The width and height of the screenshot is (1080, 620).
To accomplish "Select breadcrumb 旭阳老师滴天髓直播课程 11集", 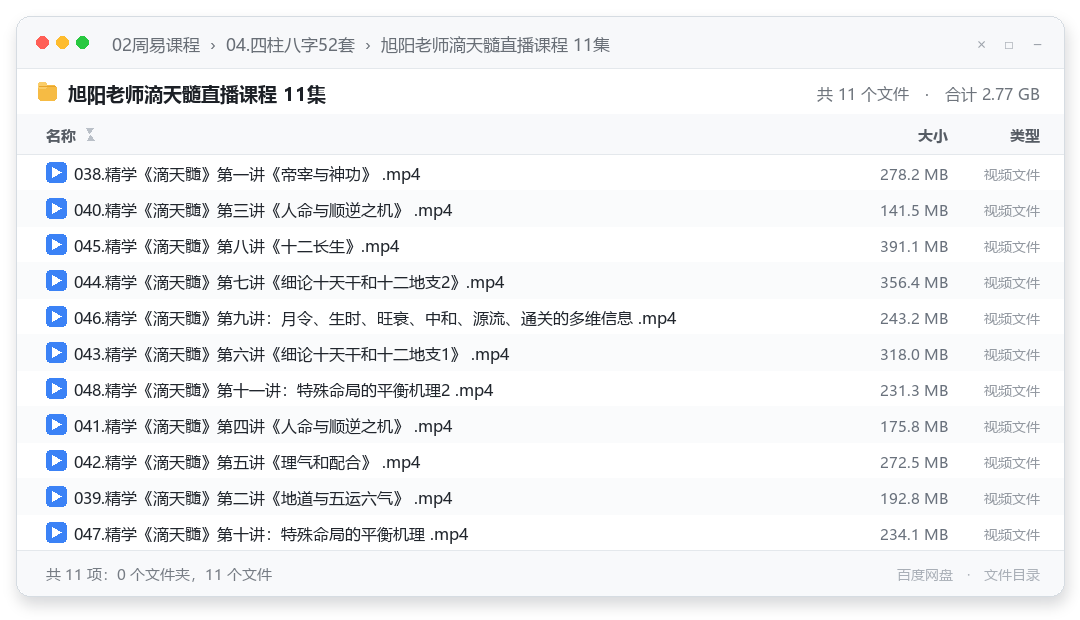I will point(495,45).
